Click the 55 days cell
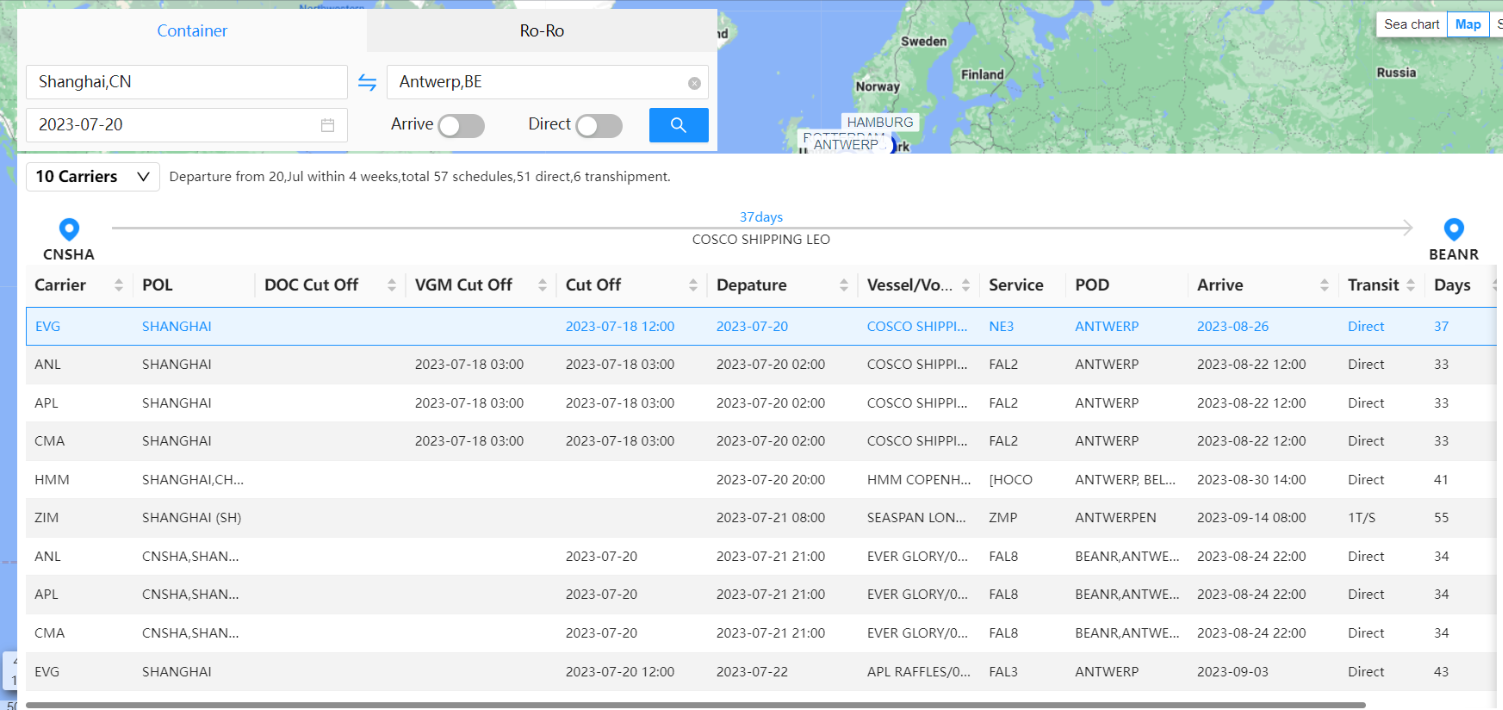The image size is (1503, 710). click(x=1441, y=518)
